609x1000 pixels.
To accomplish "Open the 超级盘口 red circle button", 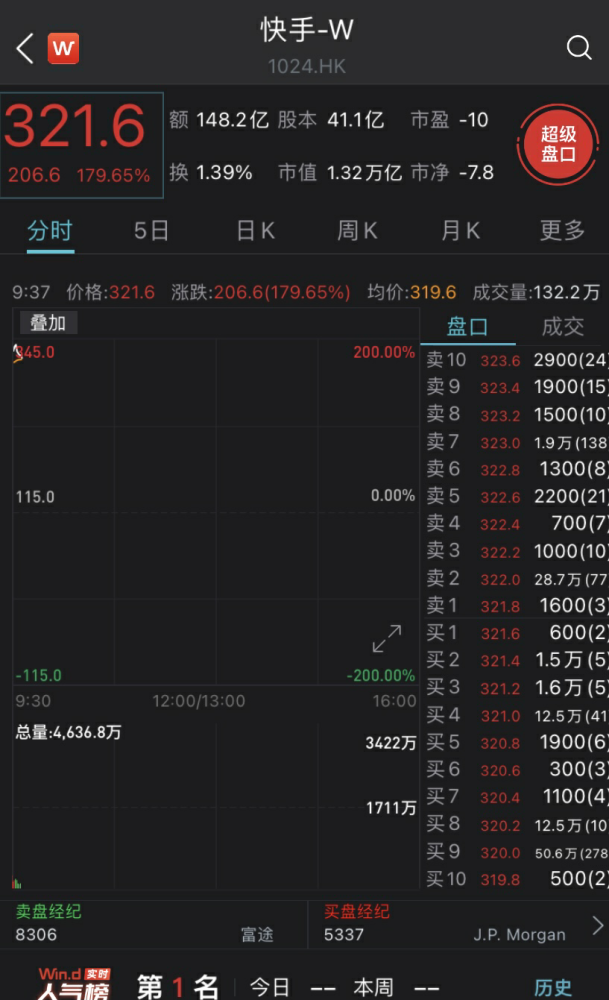I will pyautogui.click(x=558, y=145).
